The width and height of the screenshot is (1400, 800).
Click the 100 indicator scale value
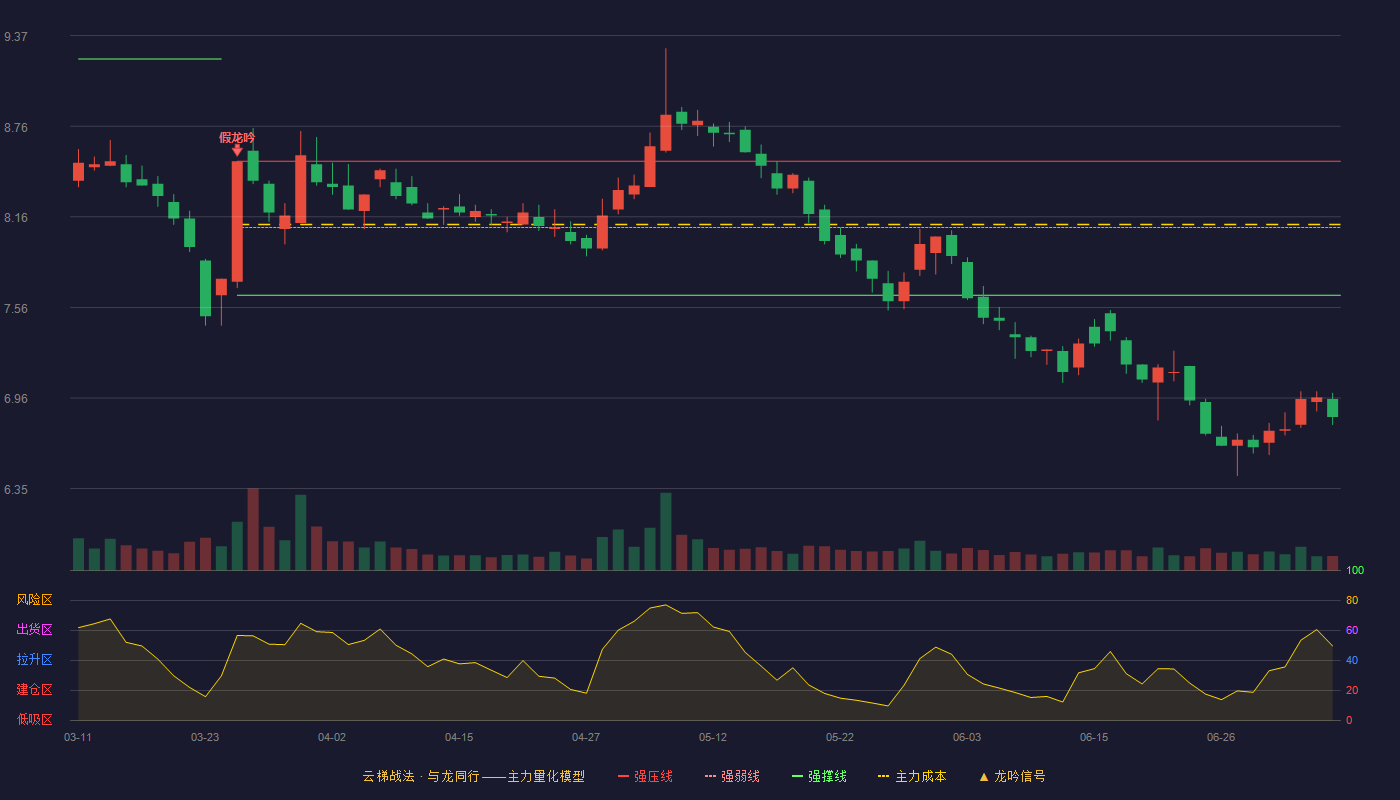1355,571
